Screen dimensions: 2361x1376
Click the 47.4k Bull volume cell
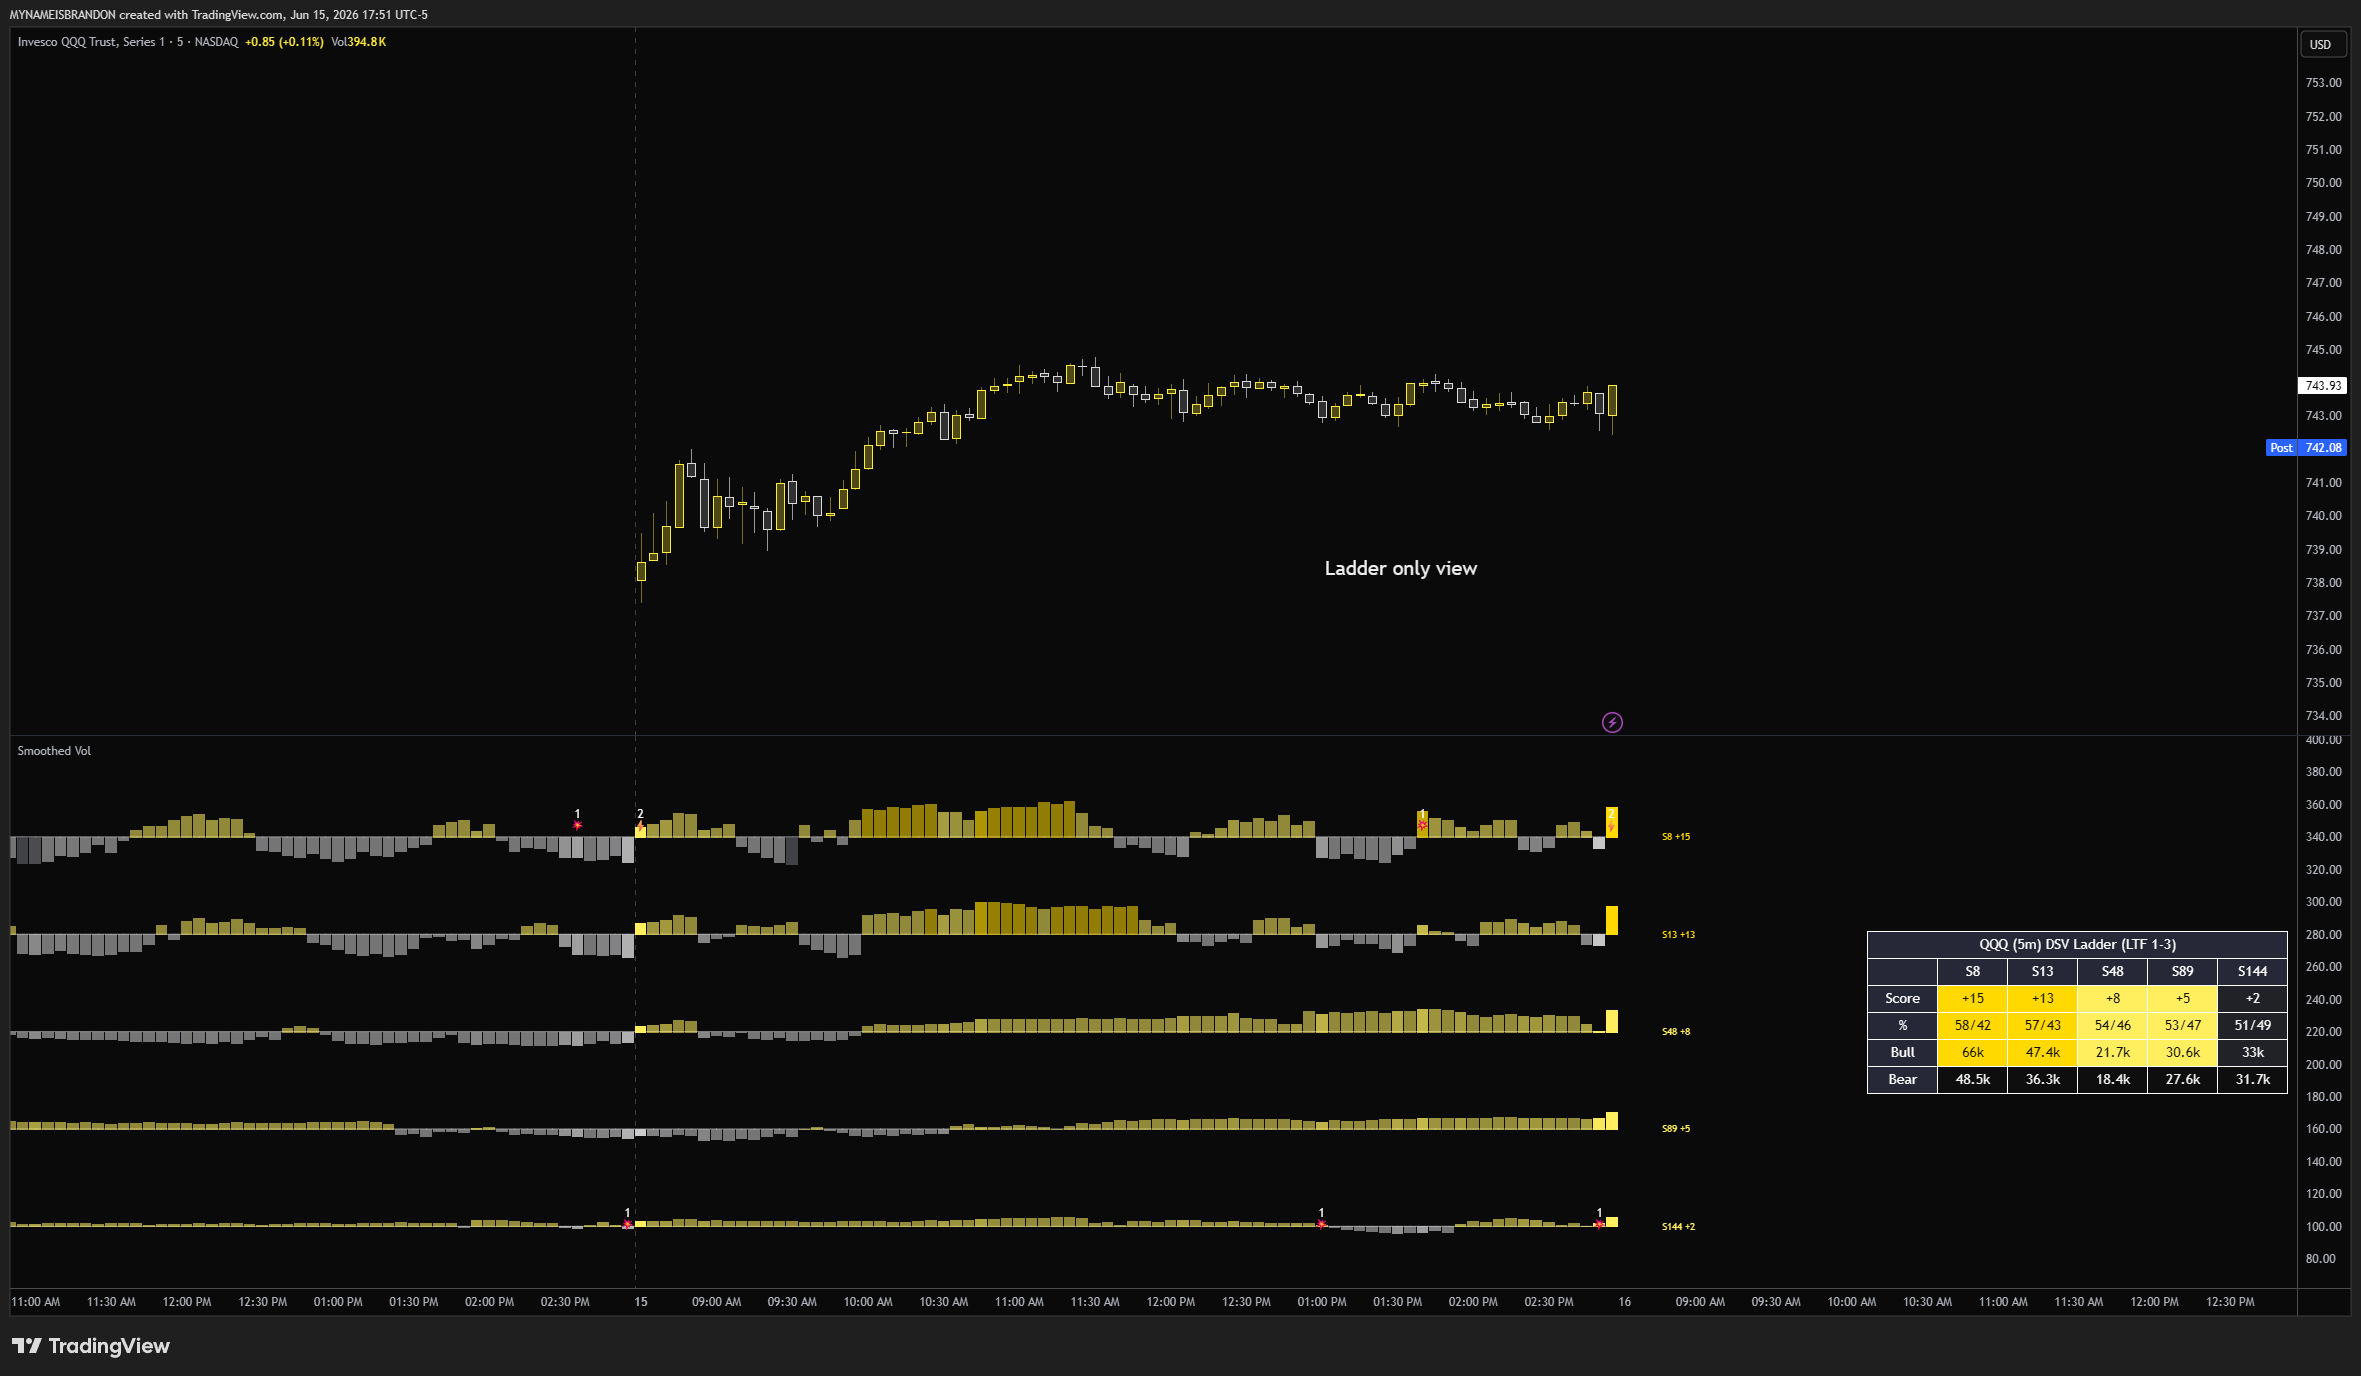[x=2042, y=1052]
